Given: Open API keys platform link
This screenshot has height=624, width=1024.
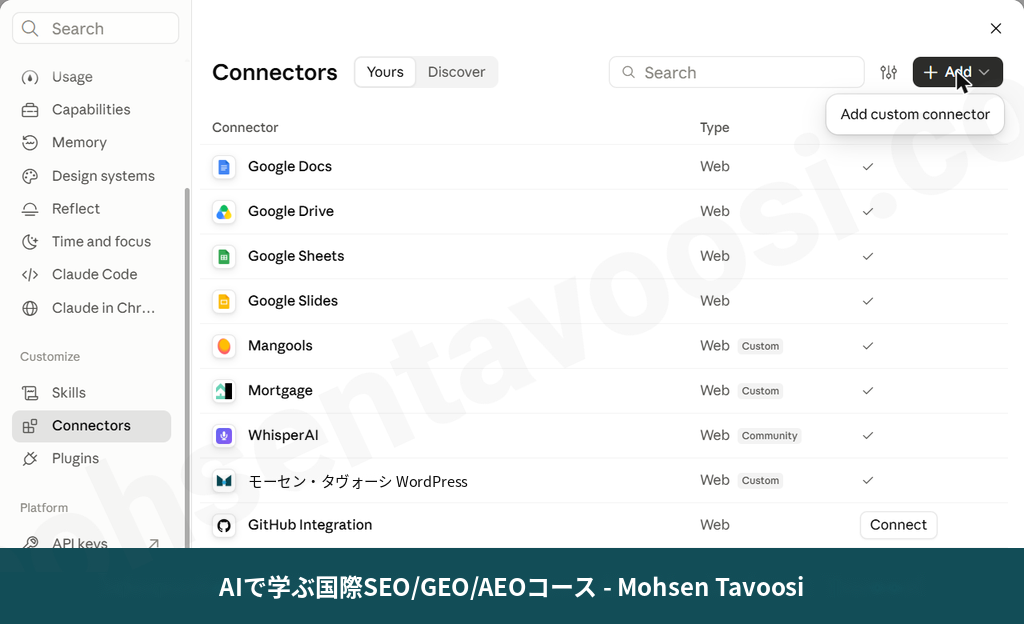Looking at the screenshot, I should (91, 542).
